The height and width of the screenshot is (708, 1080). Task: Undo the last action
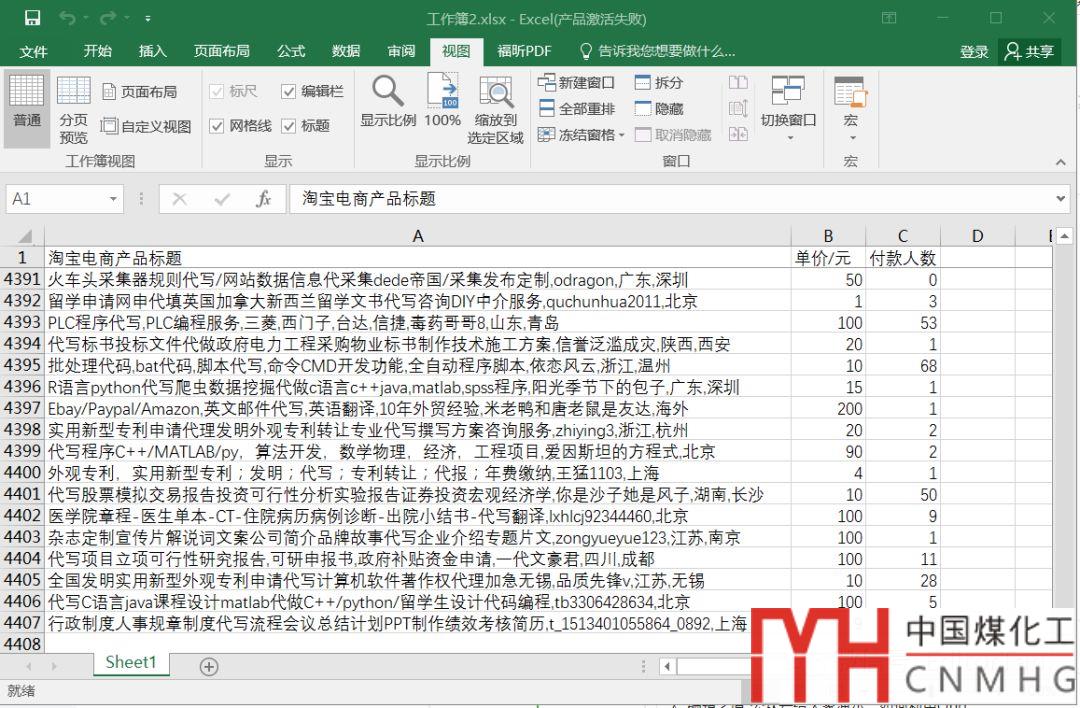[67, 18]
